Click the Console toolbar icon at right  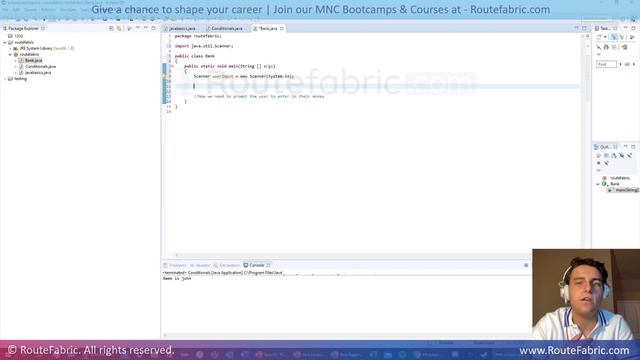[526, 265]
